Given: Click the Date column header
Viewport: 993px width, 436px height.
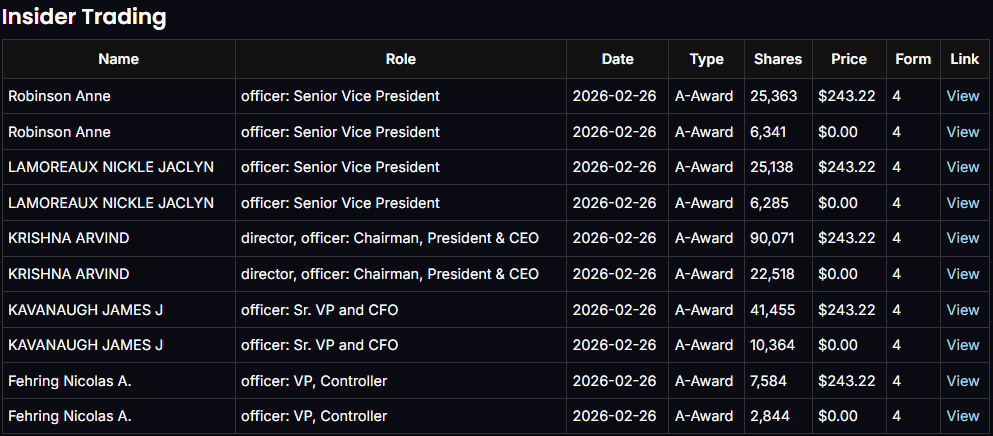Looking at the screenshot, I should tap(617, 59).
